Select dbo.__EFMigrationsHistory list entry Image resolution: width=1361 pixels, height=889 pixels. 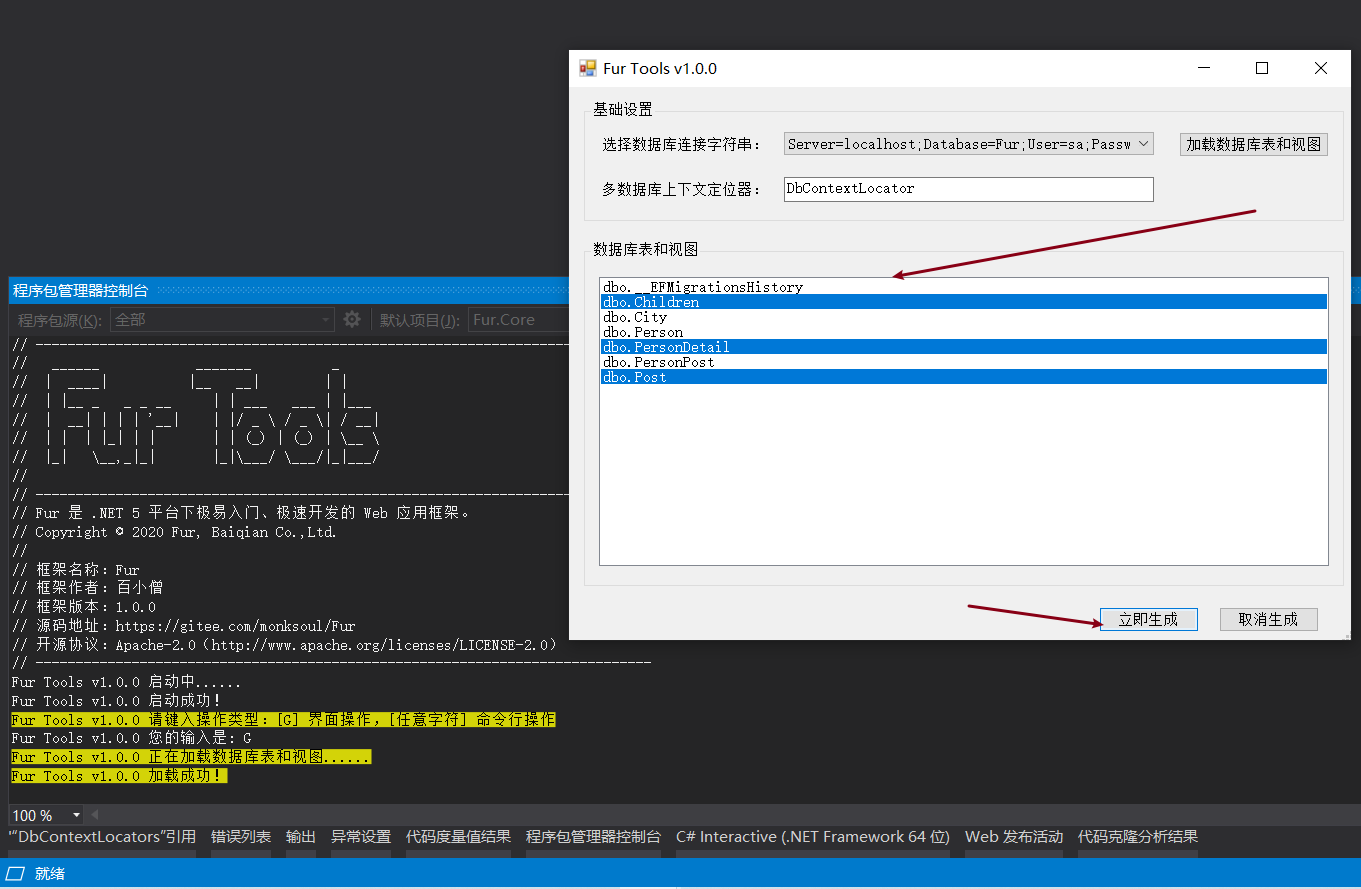[x=703, y=287]
